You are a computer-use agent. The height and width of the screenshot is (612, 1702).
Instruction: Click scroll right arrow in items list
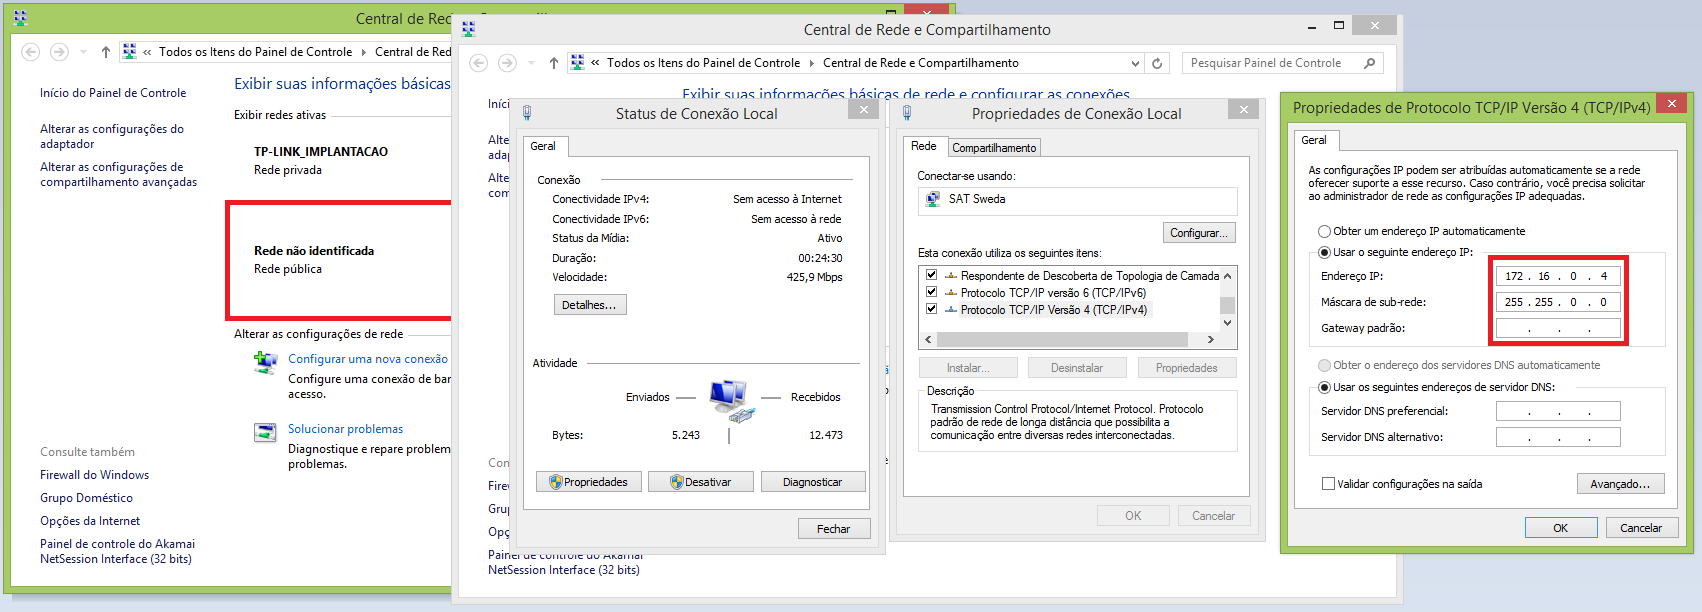pos(1211,339)
